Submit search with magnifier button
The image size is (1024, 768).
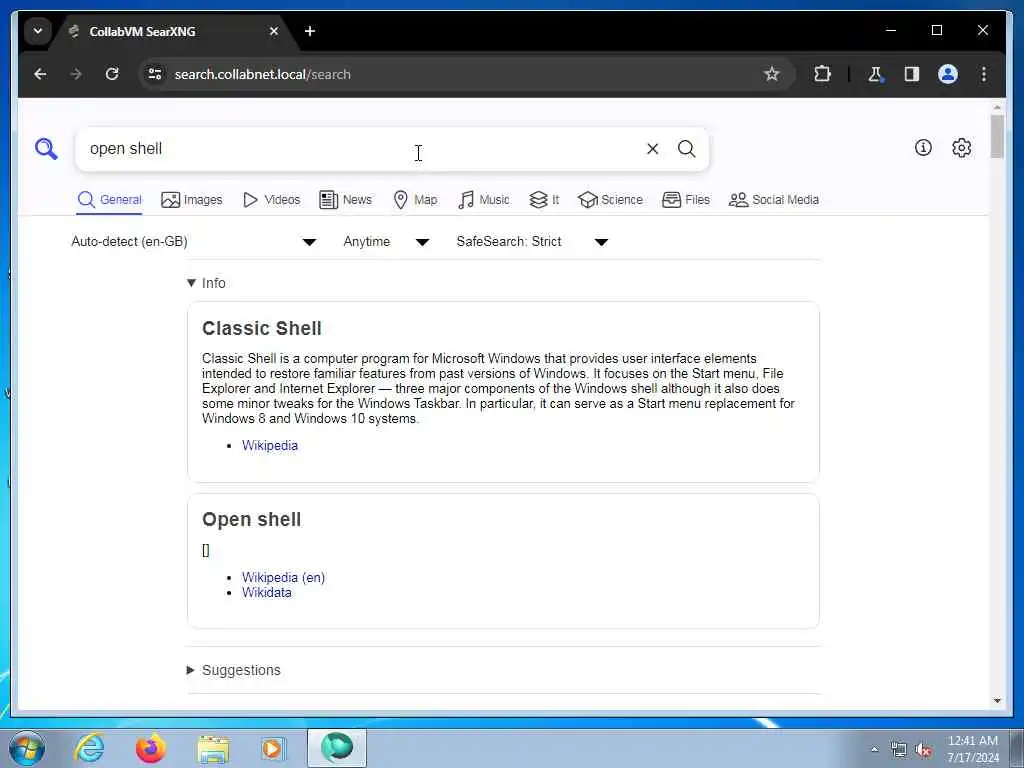point(686,149)
